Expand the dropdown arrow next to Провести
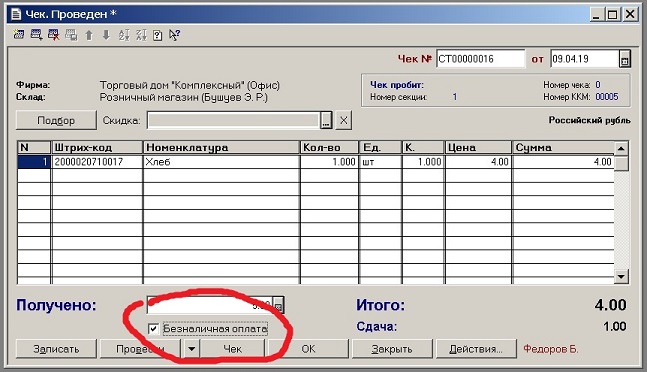 [191, 349]
